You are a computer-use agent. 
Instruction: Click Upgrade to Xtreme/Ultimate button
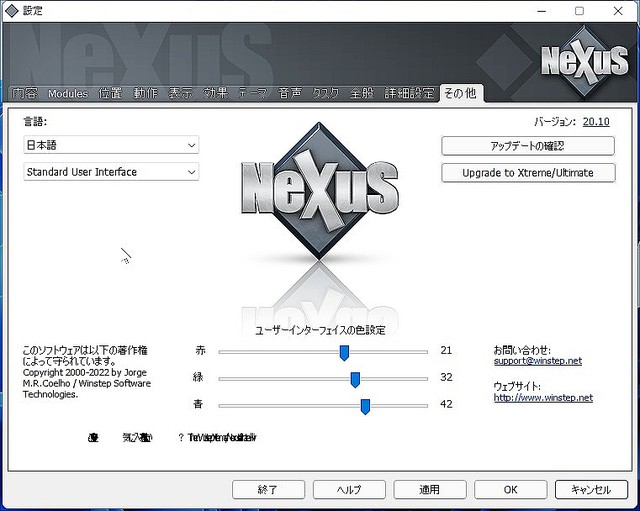point(527,172)
